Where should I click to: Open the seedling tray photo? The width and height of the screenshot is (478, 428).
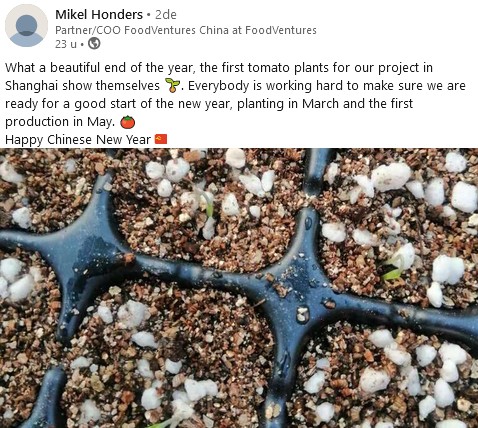[239, 288]
